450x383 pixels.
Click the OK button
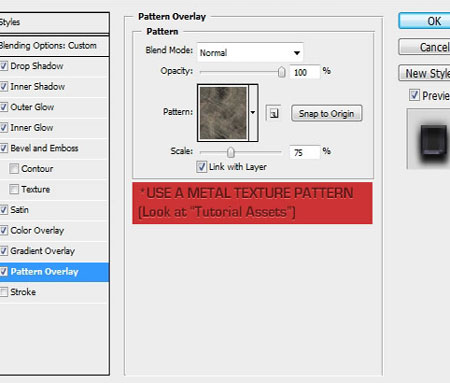424,21
